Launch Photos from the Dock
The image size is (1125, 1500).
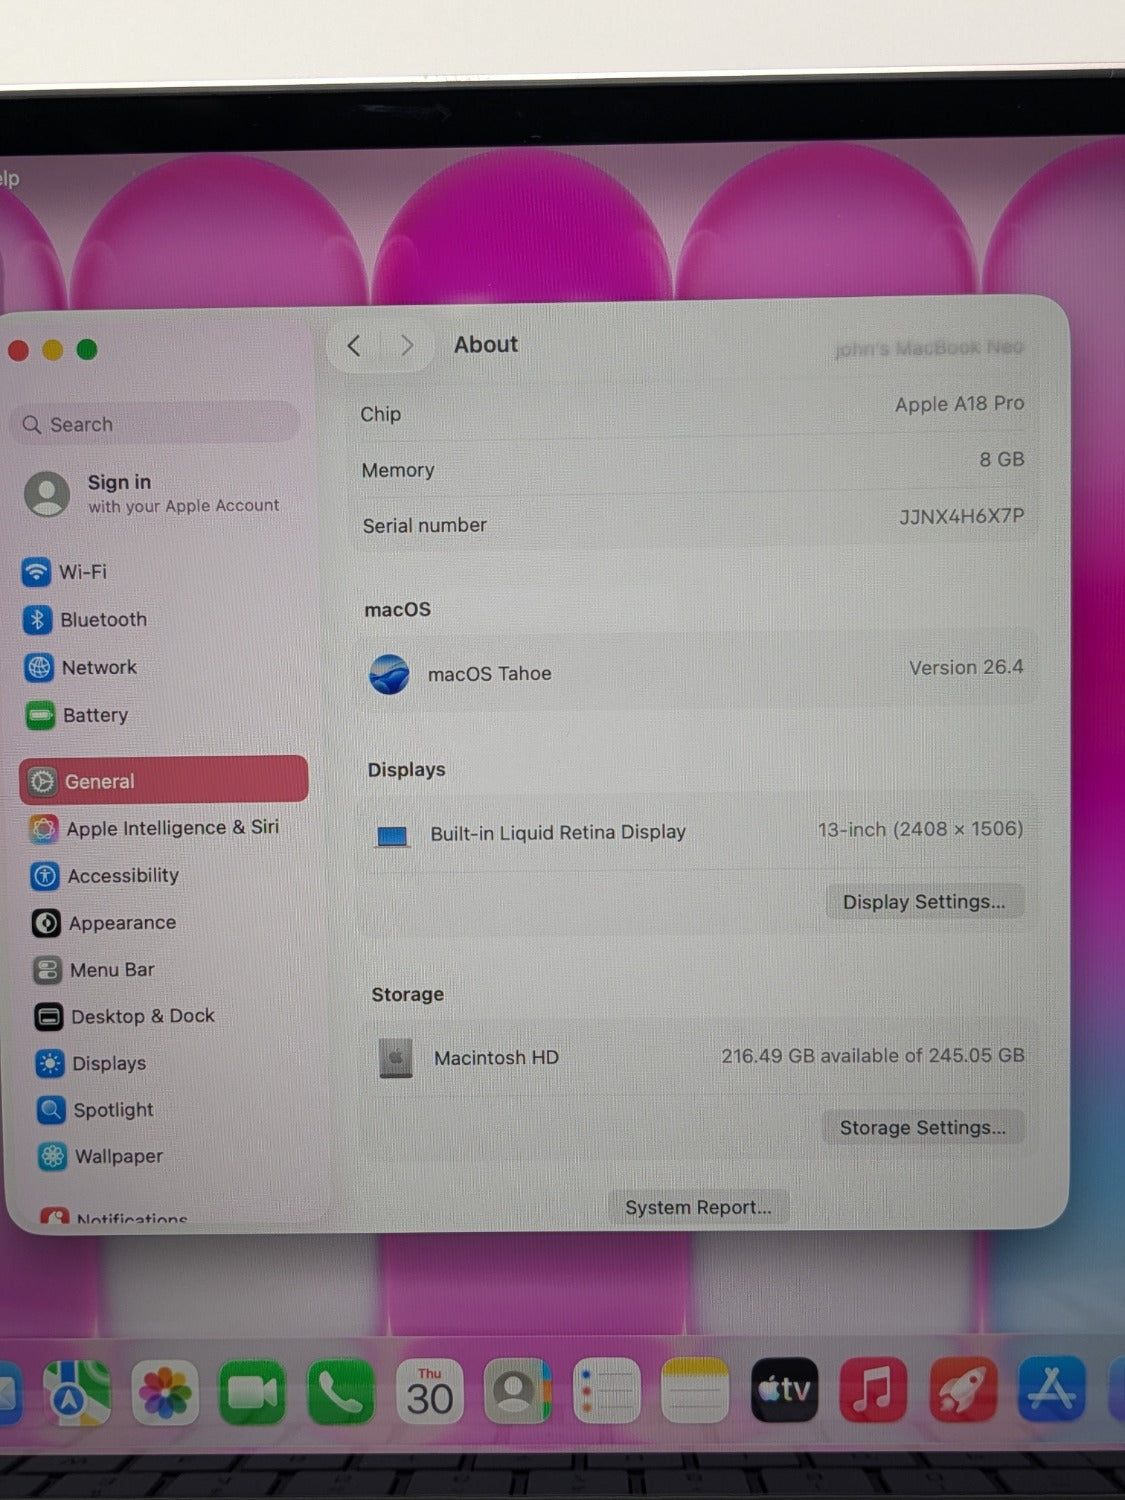[165, 1392]
